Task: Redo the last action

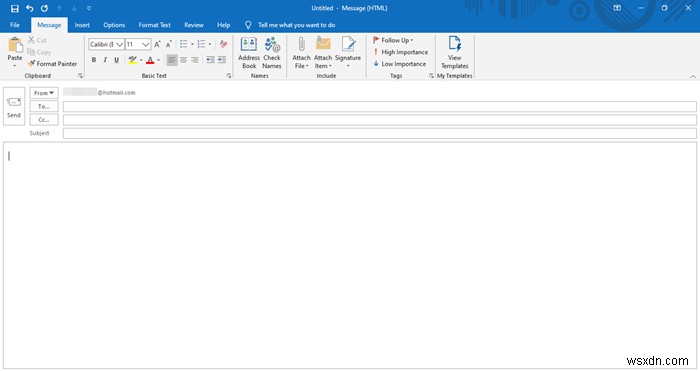Action: [44, 8]
